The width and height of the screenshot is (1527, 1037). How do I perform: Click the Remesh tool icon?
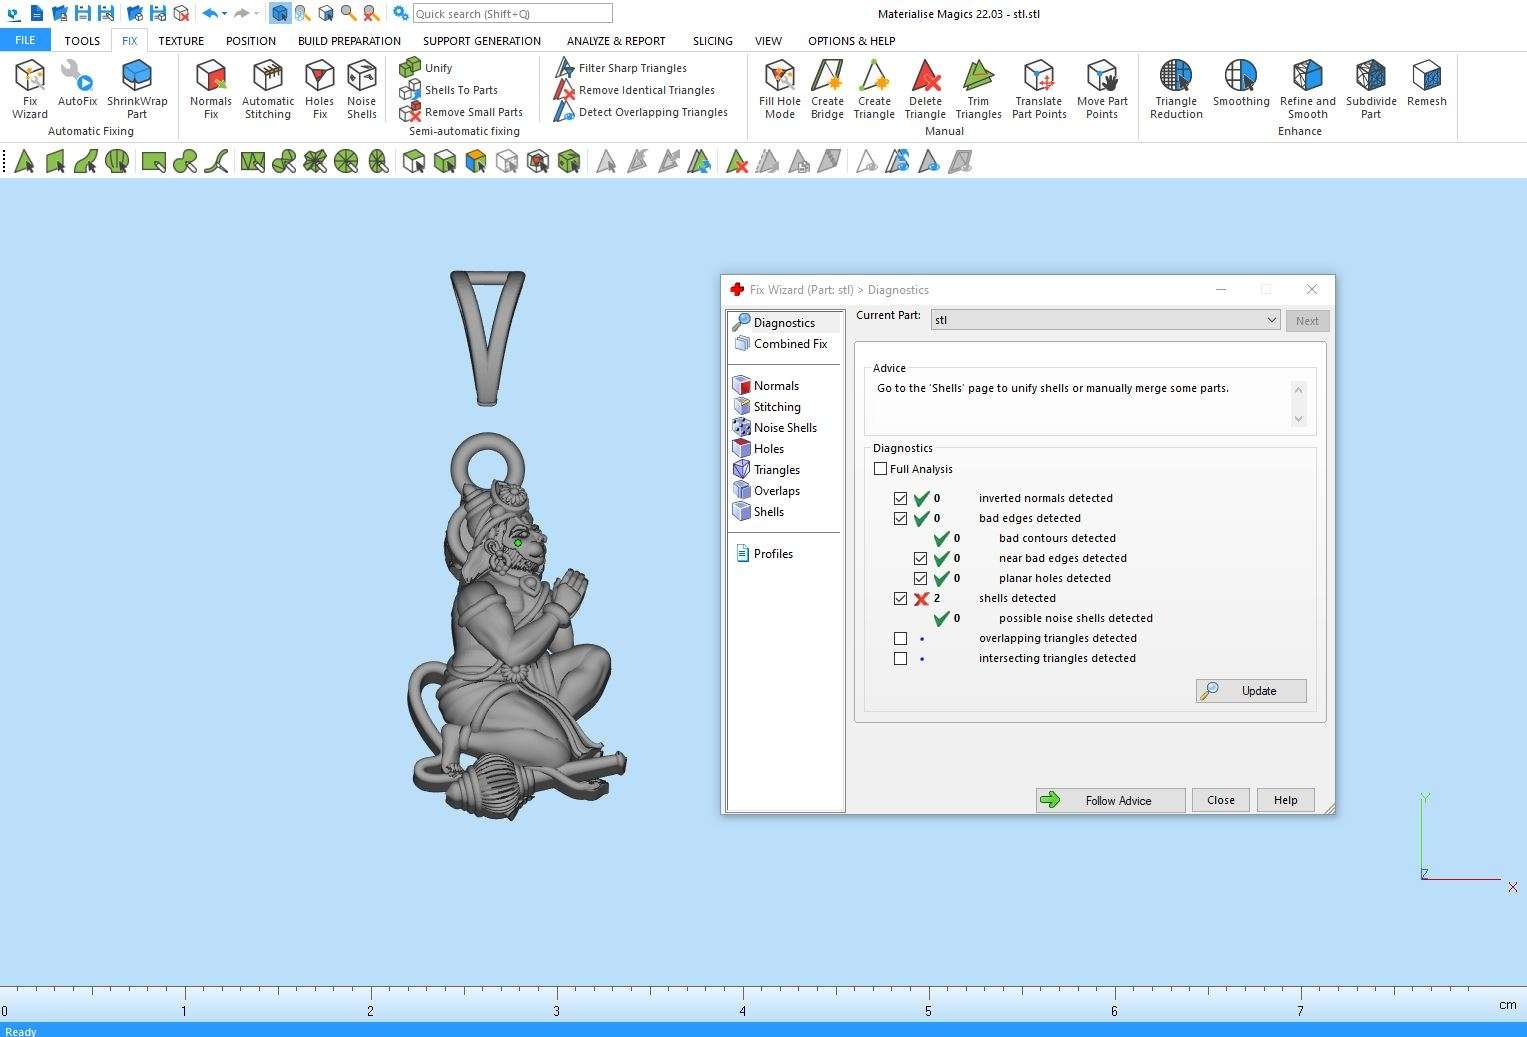coord(1426,83)
